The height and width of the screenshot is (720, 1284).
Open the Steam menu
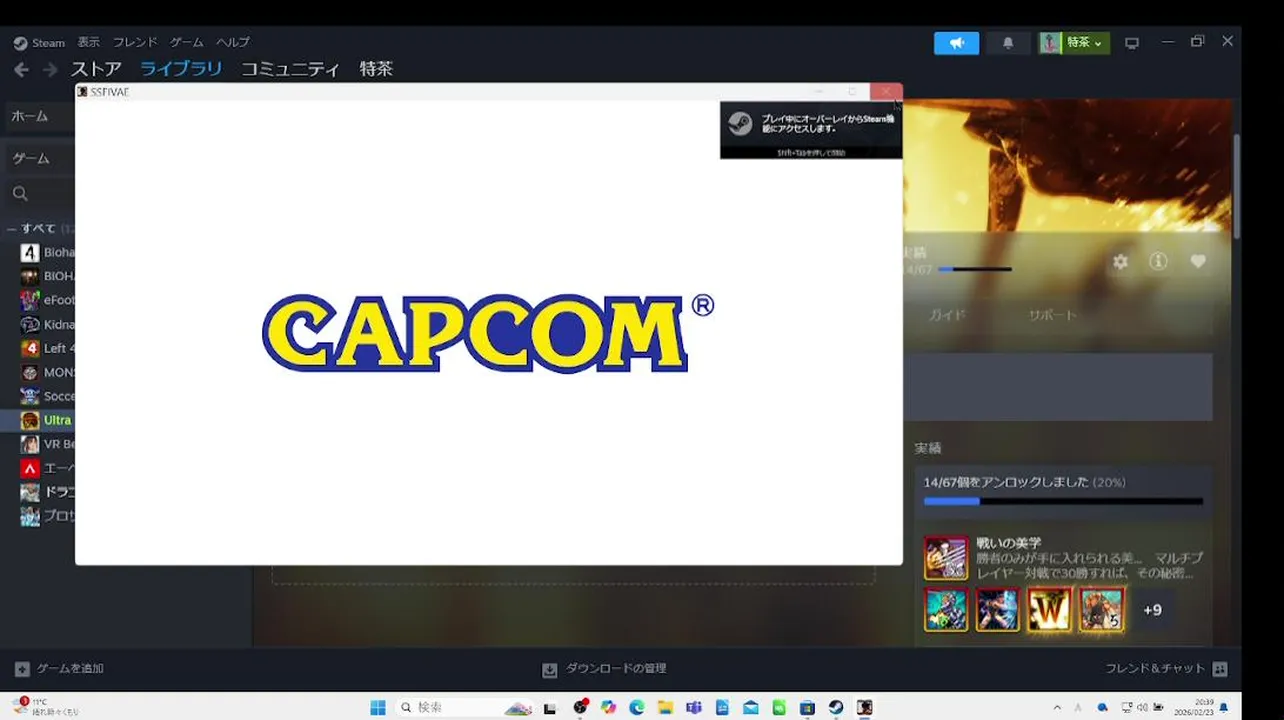(x=39, y=43)
